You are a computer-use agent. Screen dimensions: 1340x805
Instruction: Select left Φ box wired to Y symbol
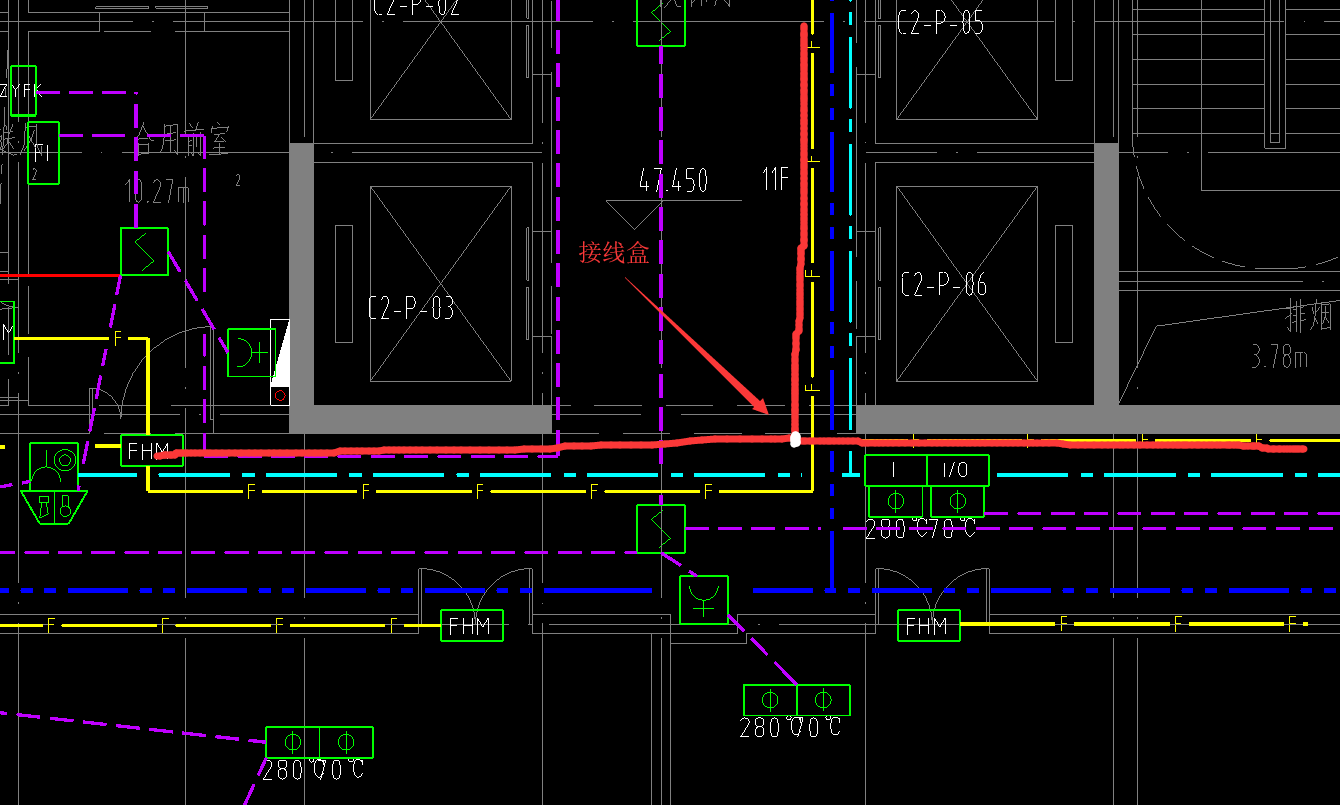(770, 700)
